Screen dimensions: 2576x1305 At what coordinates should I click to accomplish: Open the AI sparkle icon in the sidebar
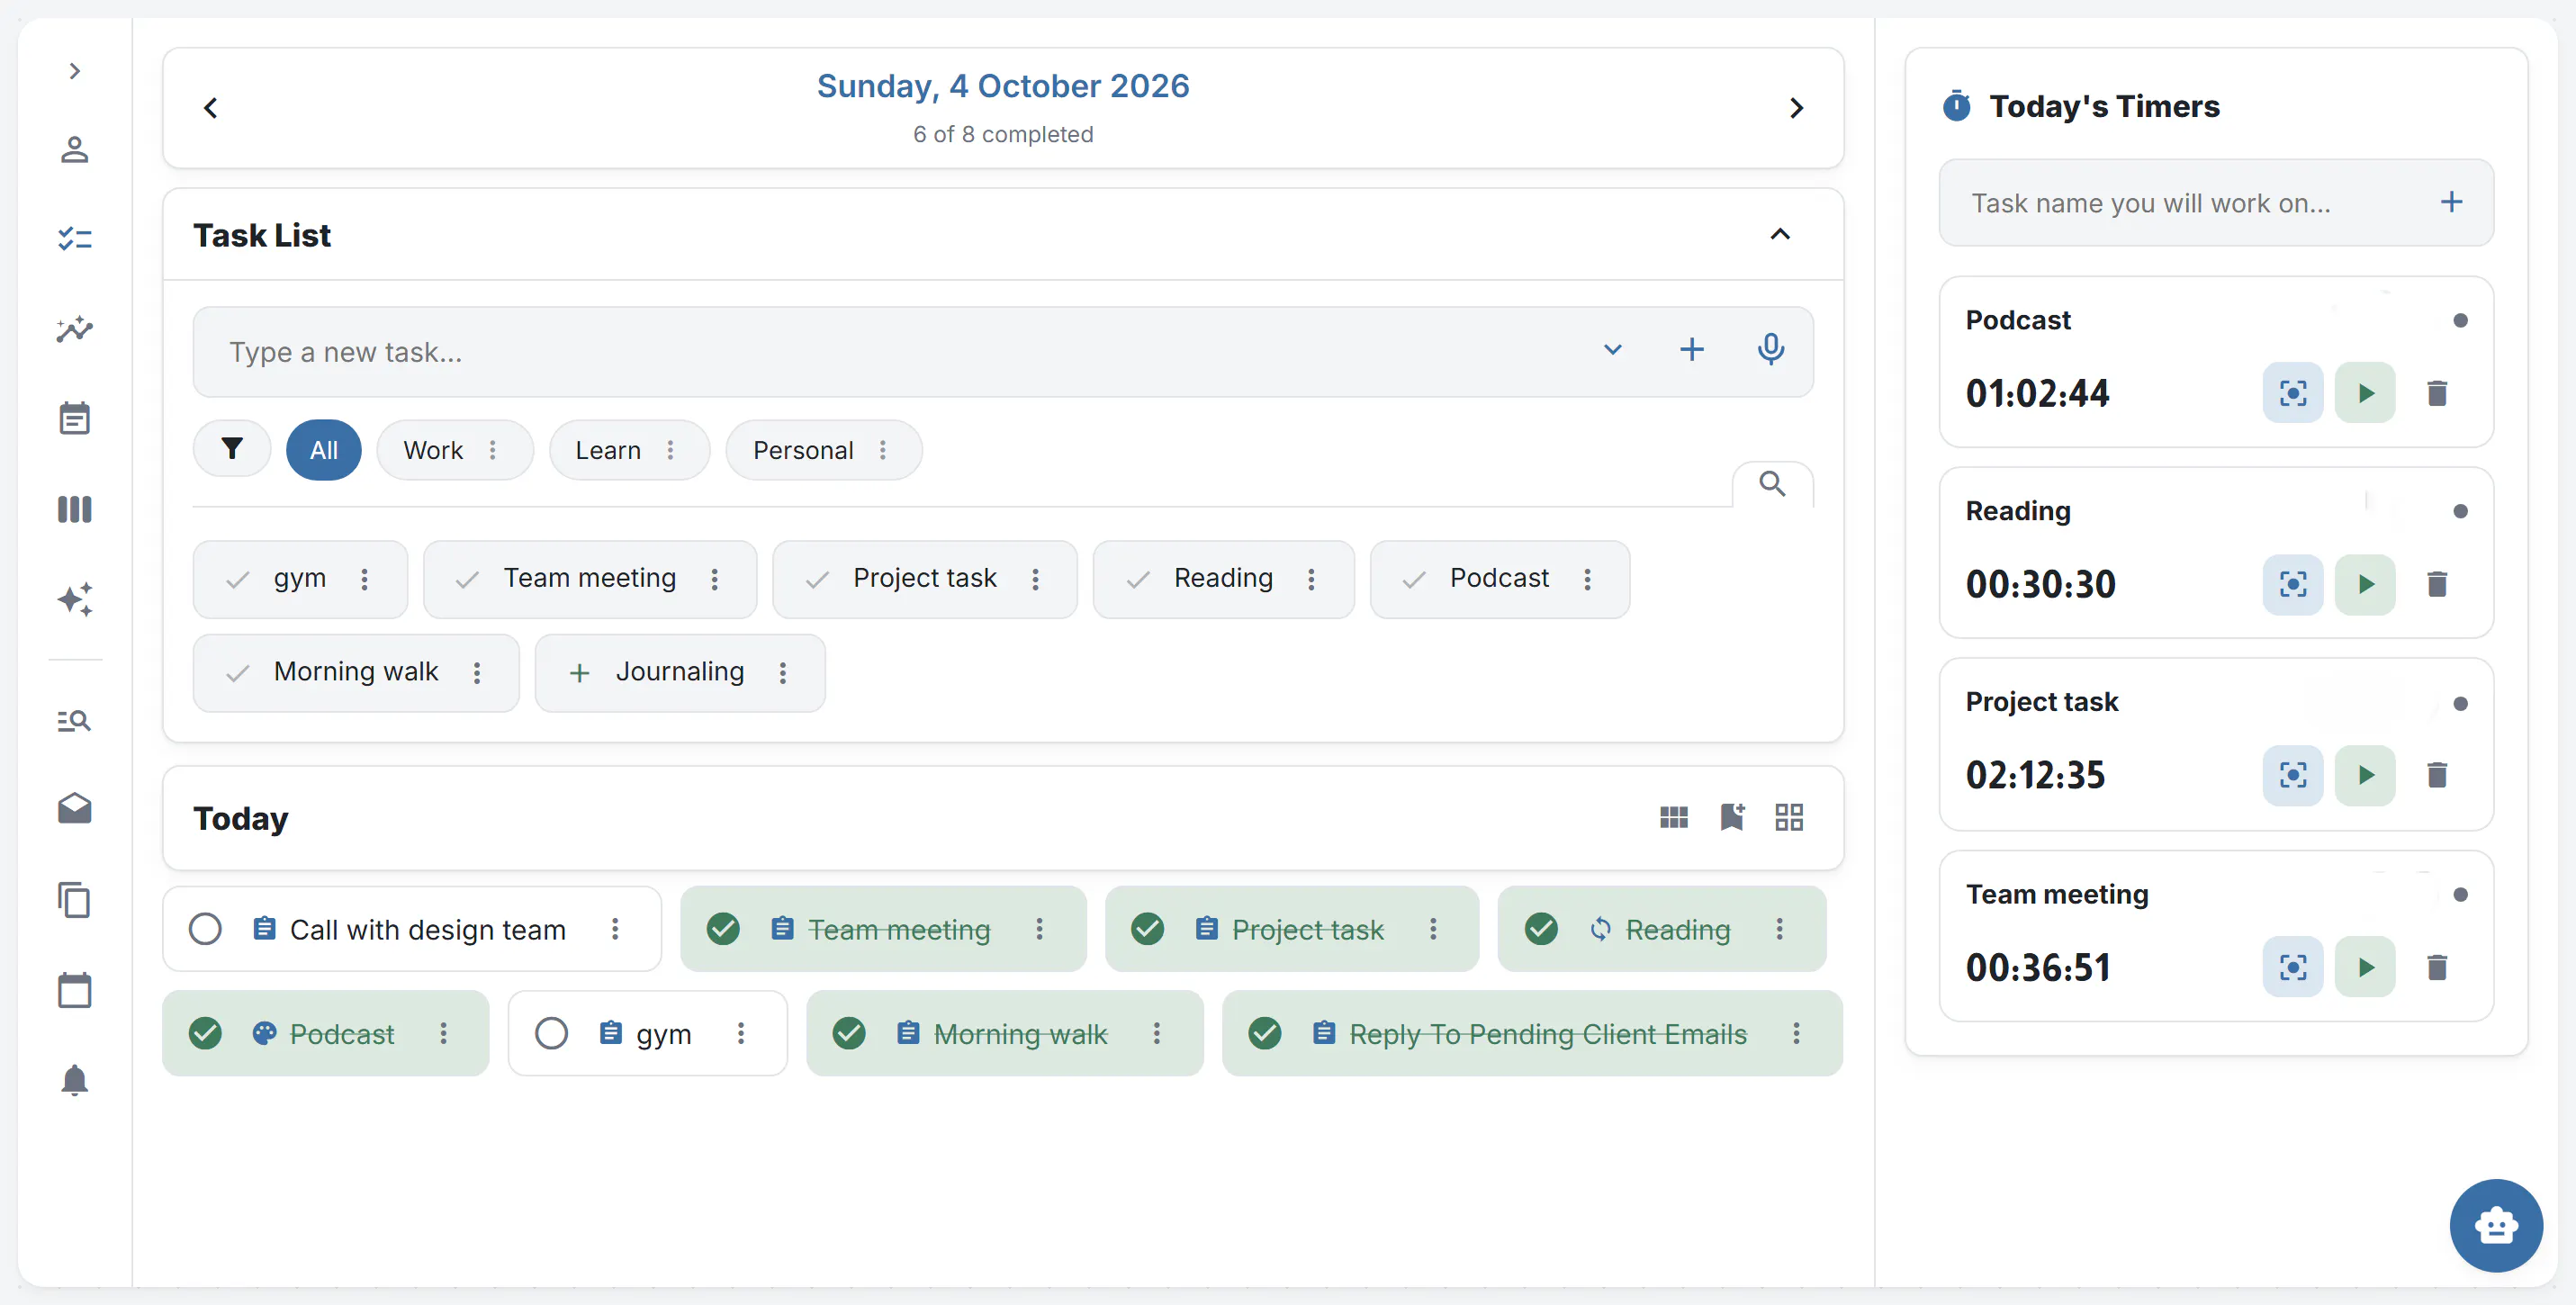tap(74, 599)
